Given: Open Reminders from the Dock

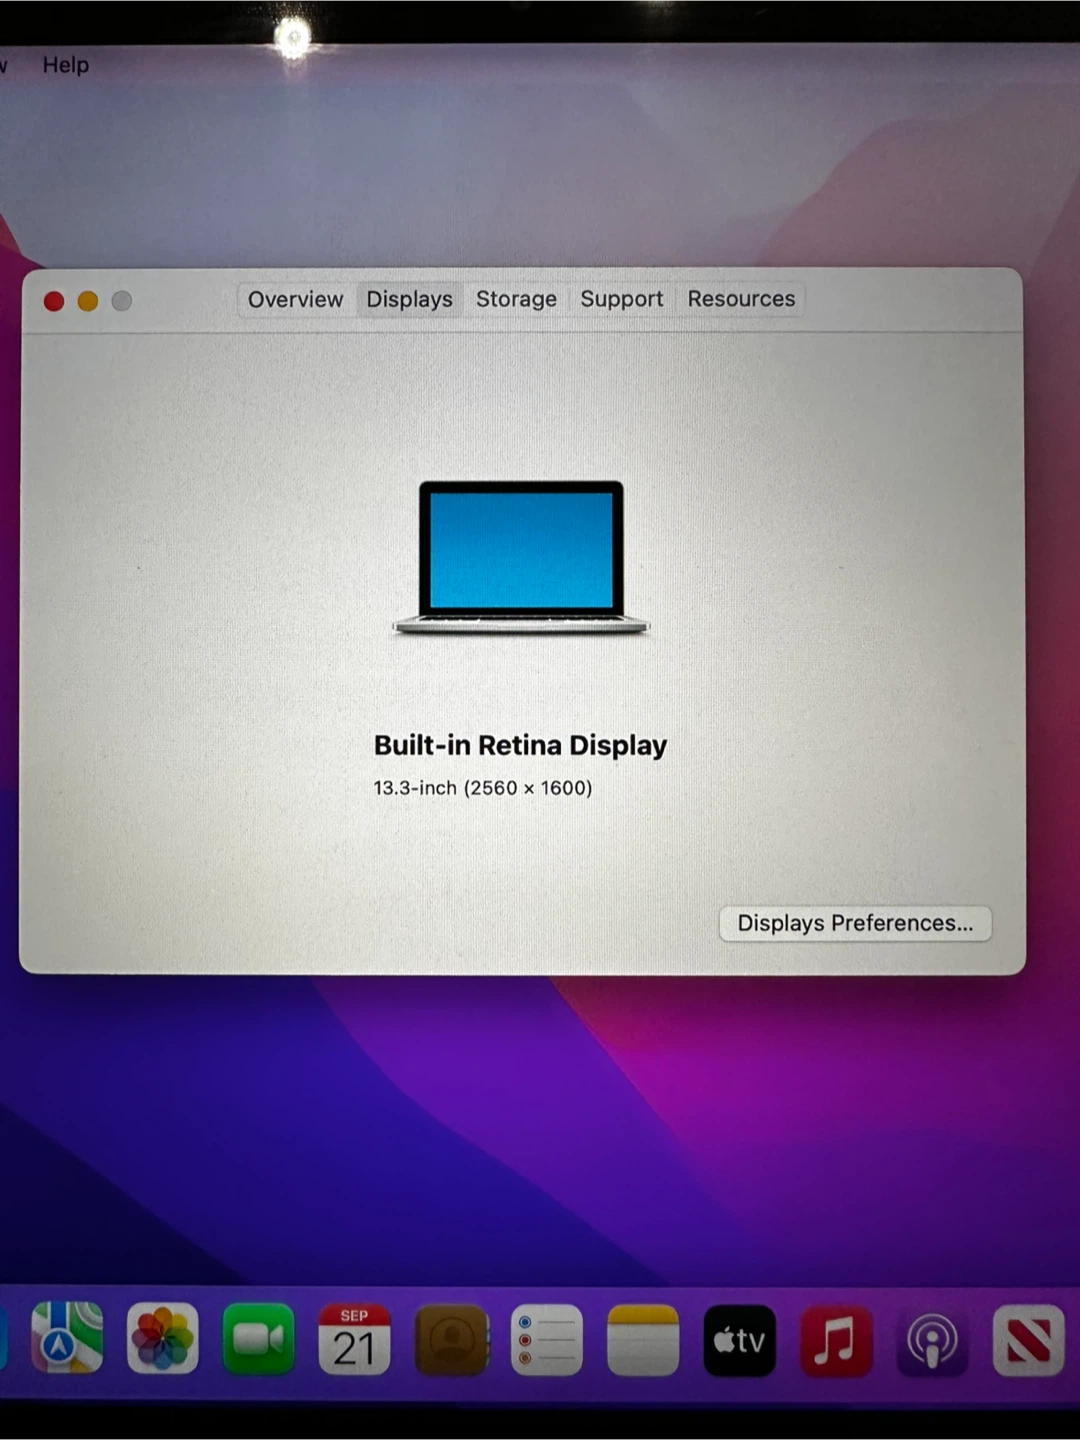Looking at the screenshot, I should [x=547, y=1338].
